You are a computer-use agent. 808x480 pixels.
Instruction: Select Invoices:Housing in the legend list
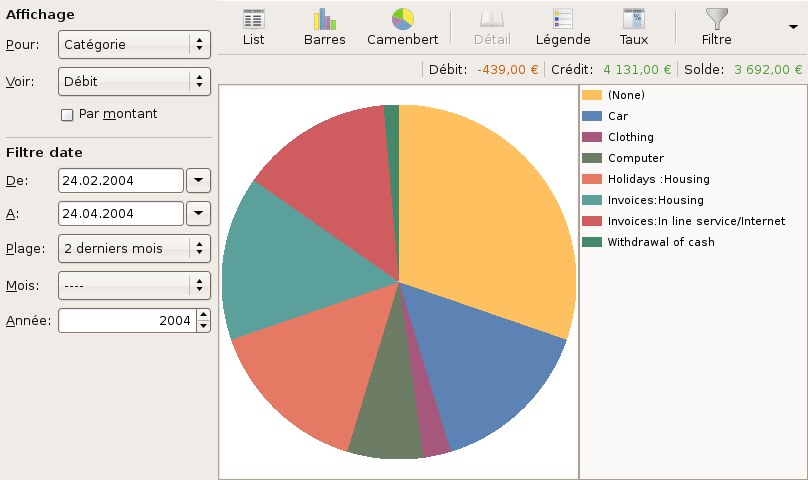[x=655, y=200]
